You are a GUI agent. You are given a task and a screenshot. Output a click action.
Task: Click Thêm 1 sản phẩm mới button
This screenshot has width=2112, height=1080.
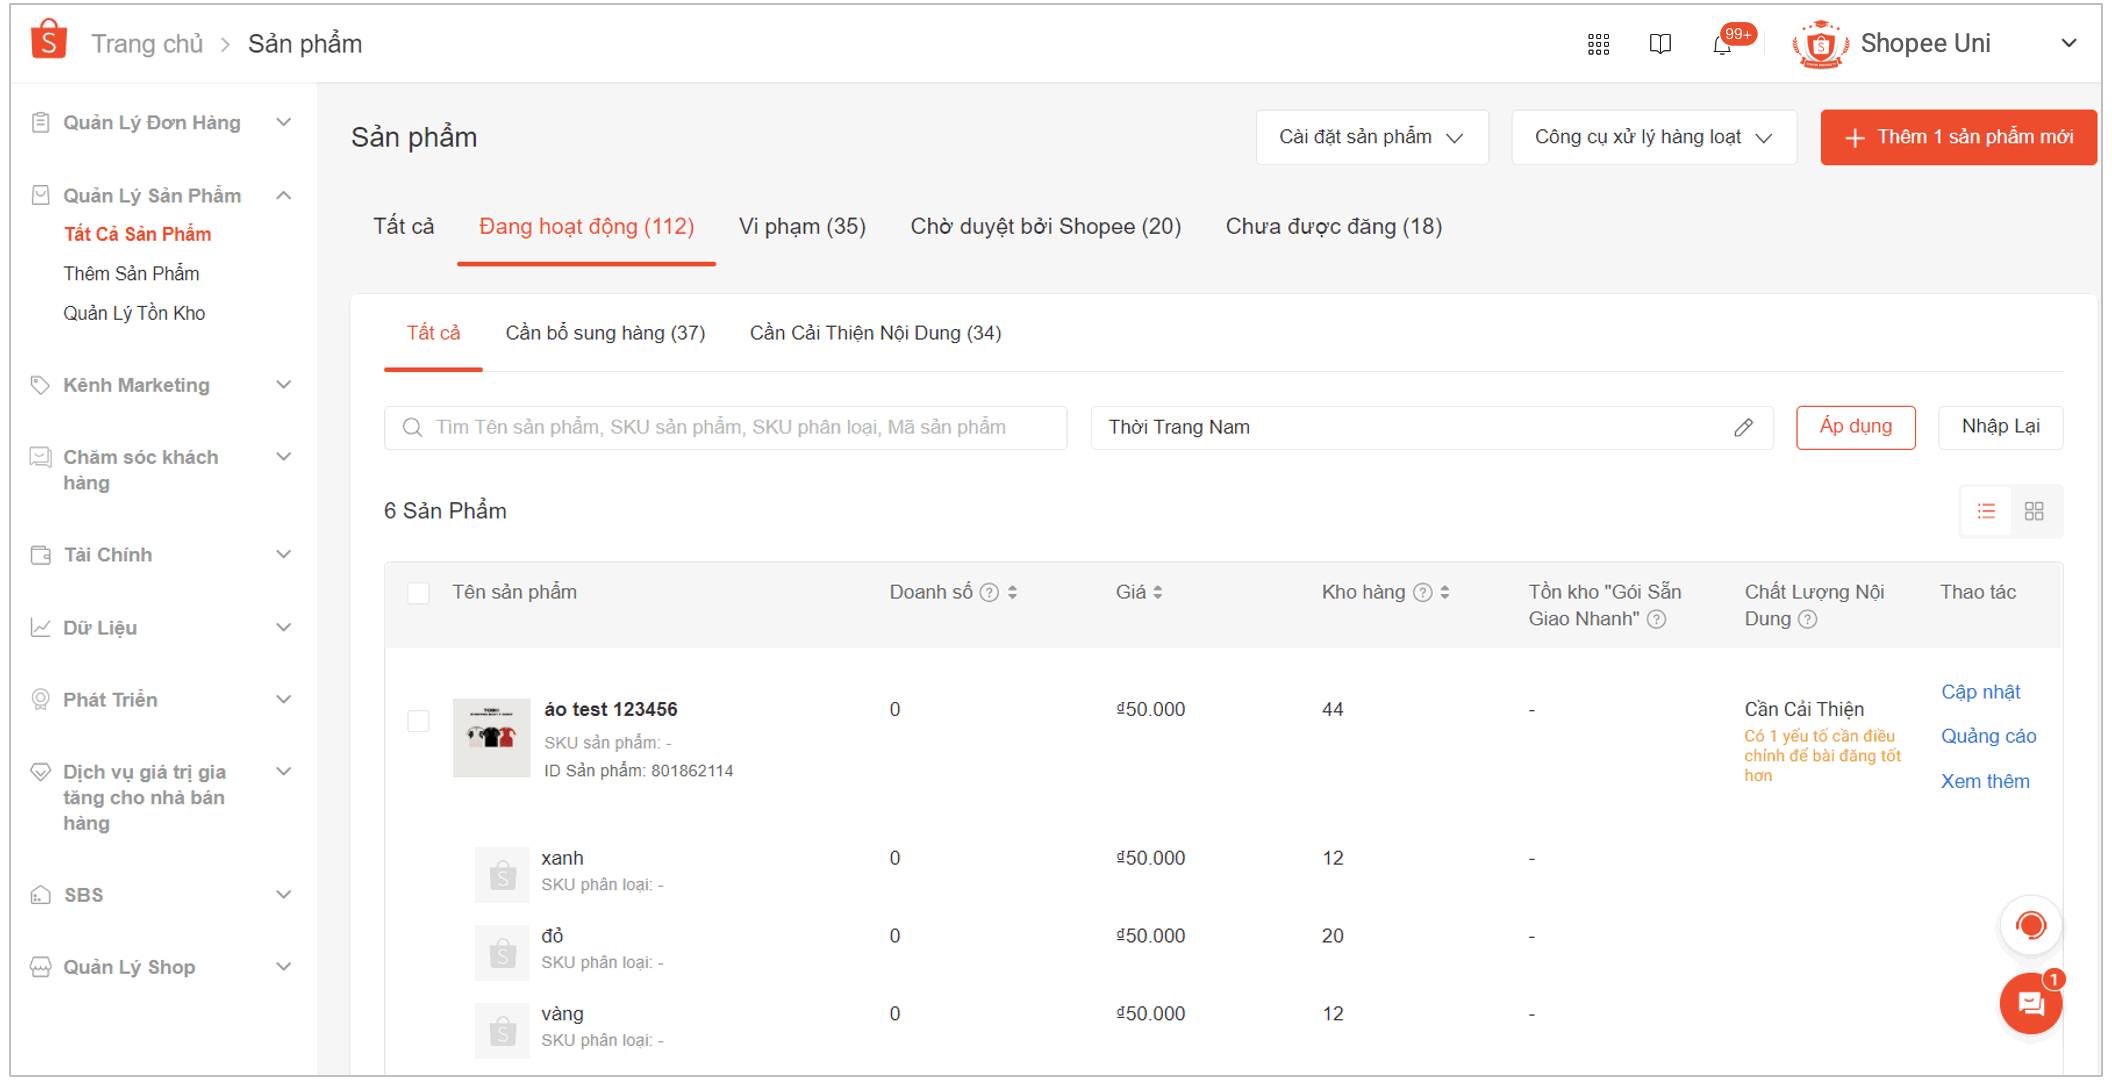click(1957, 137)
